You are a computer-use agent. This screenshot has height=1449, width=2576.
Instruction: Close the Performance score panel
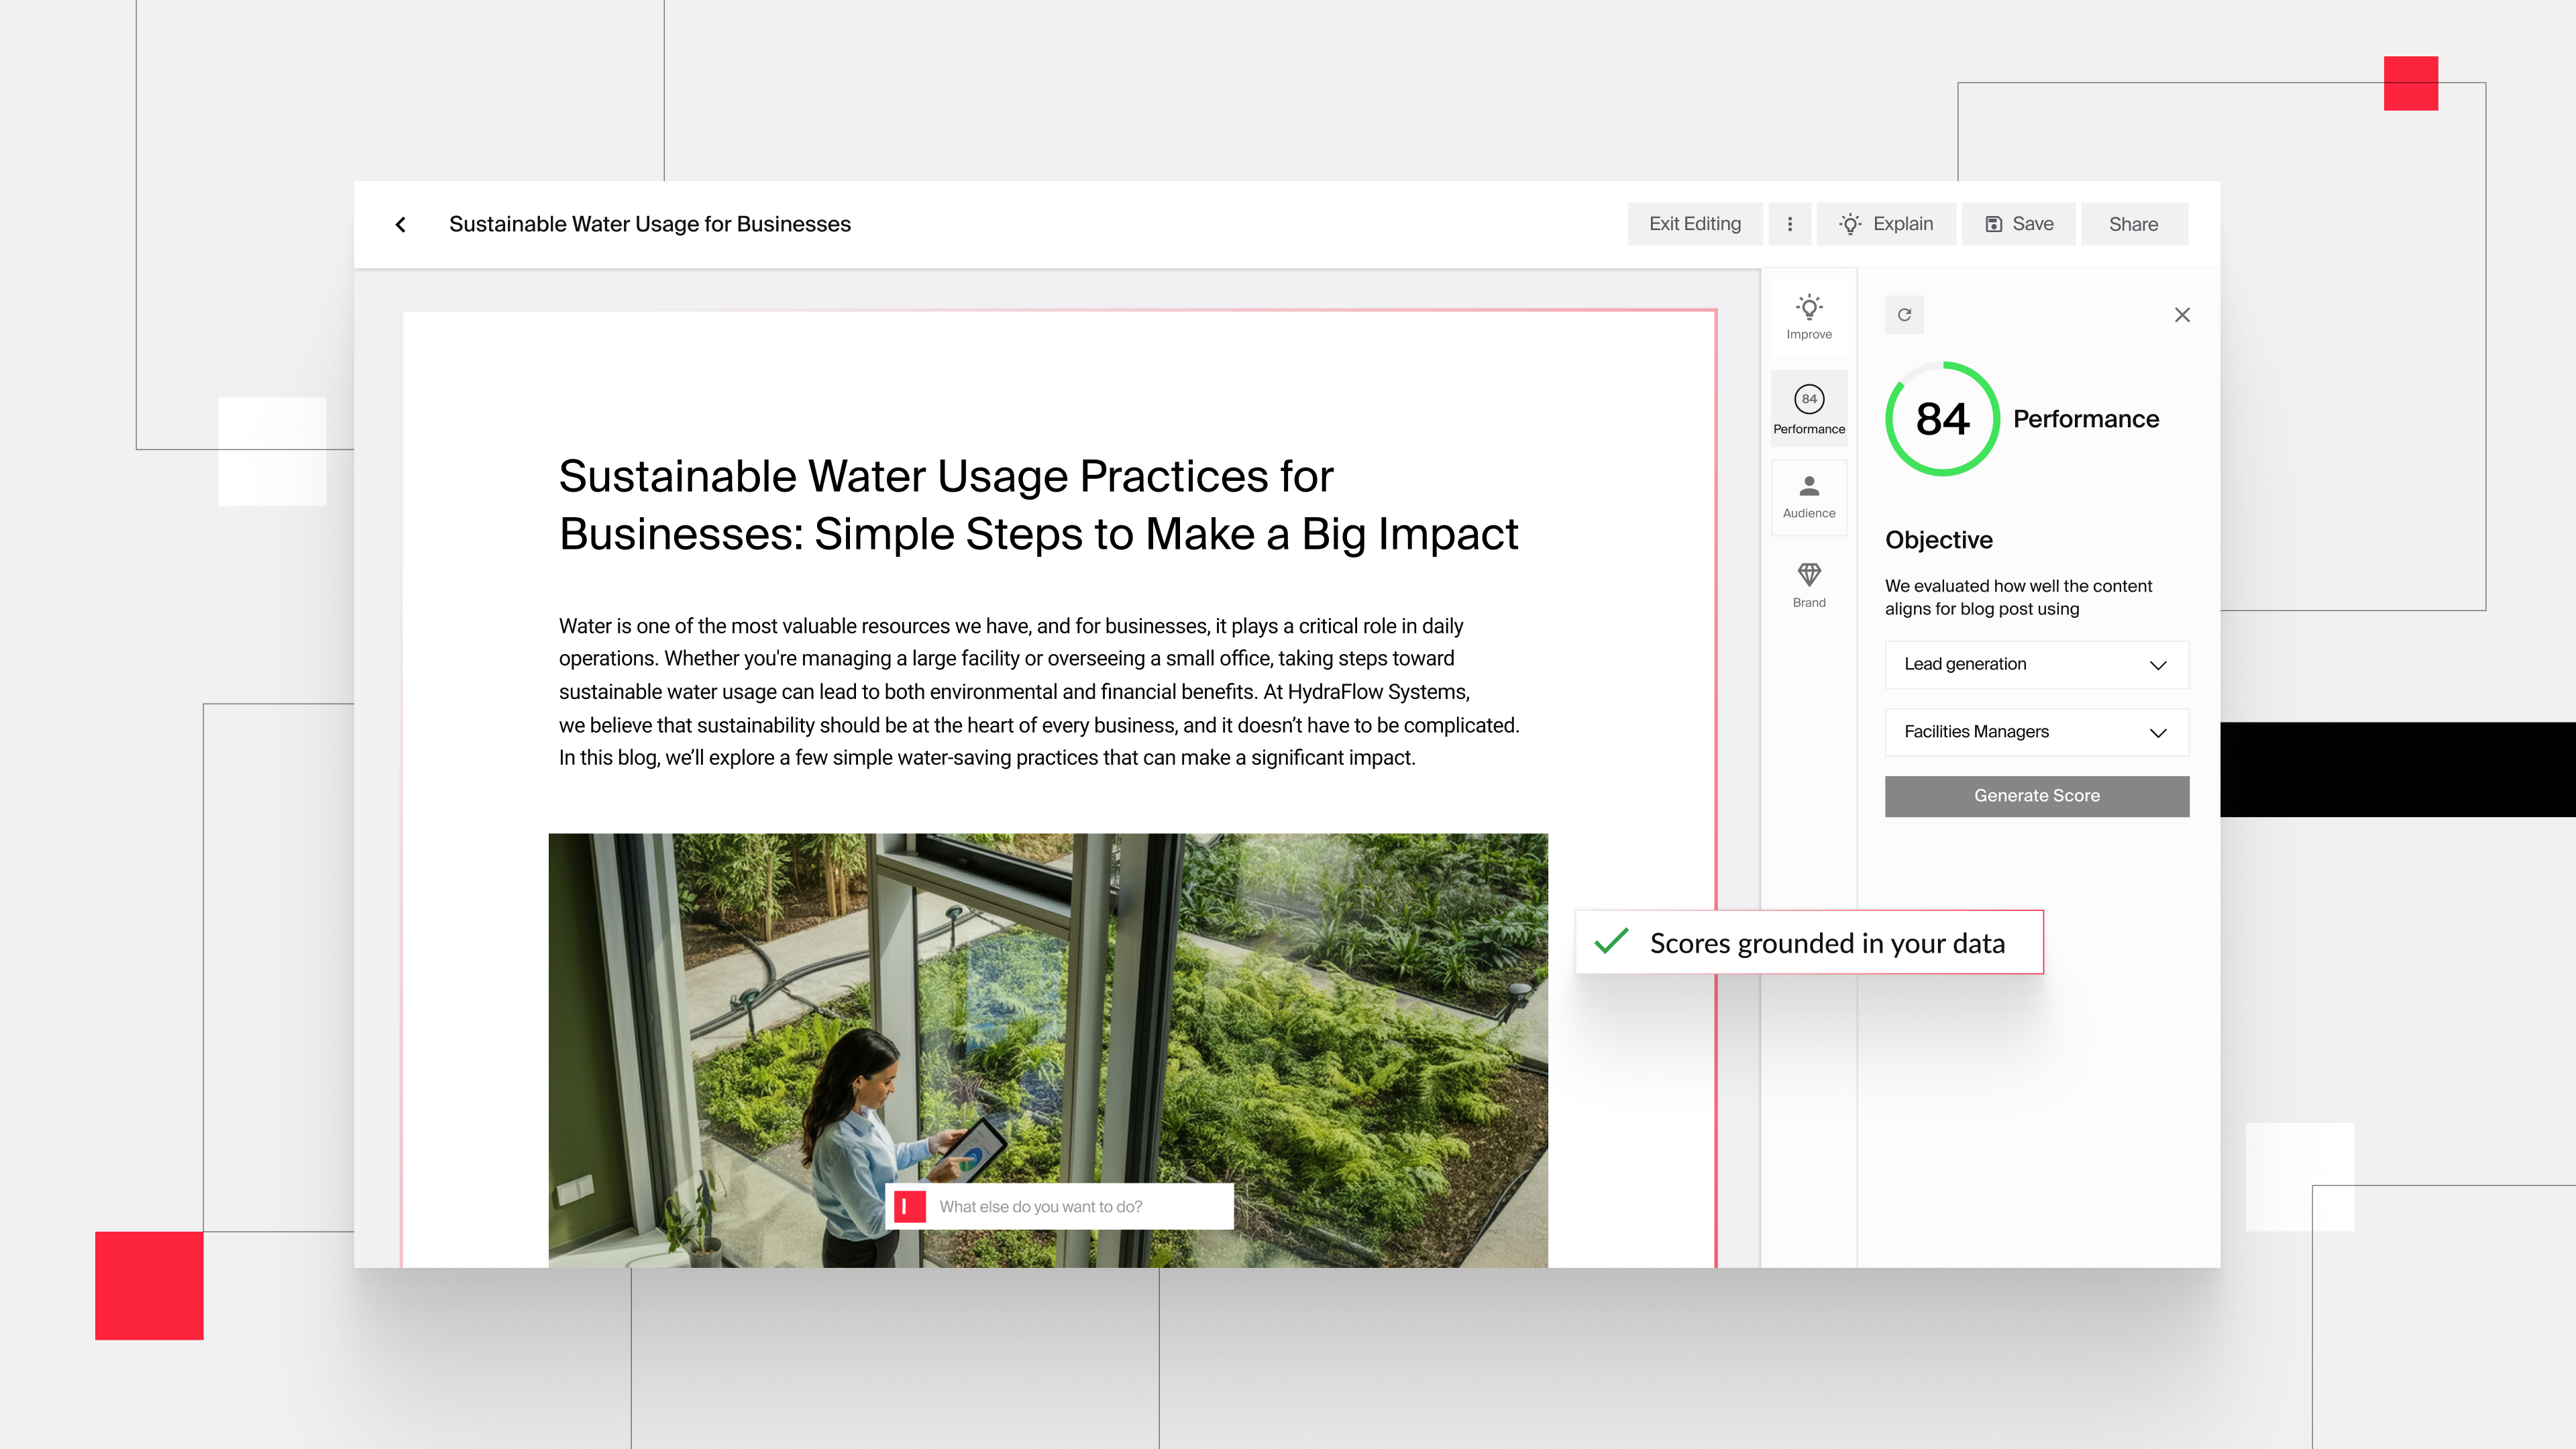click(2181, 315)
